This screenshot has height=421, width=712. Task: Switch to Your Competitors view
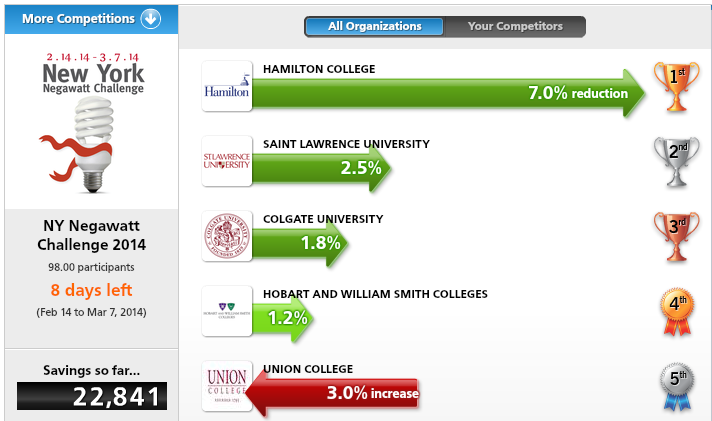[515, 26]
